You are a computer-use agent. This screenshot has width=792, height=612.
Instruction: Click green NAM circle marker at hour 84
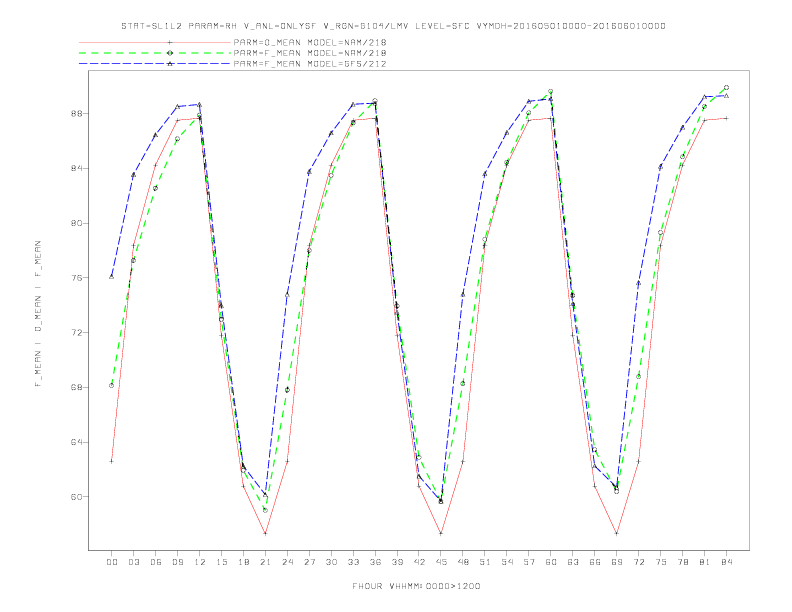tap(727, 87)
